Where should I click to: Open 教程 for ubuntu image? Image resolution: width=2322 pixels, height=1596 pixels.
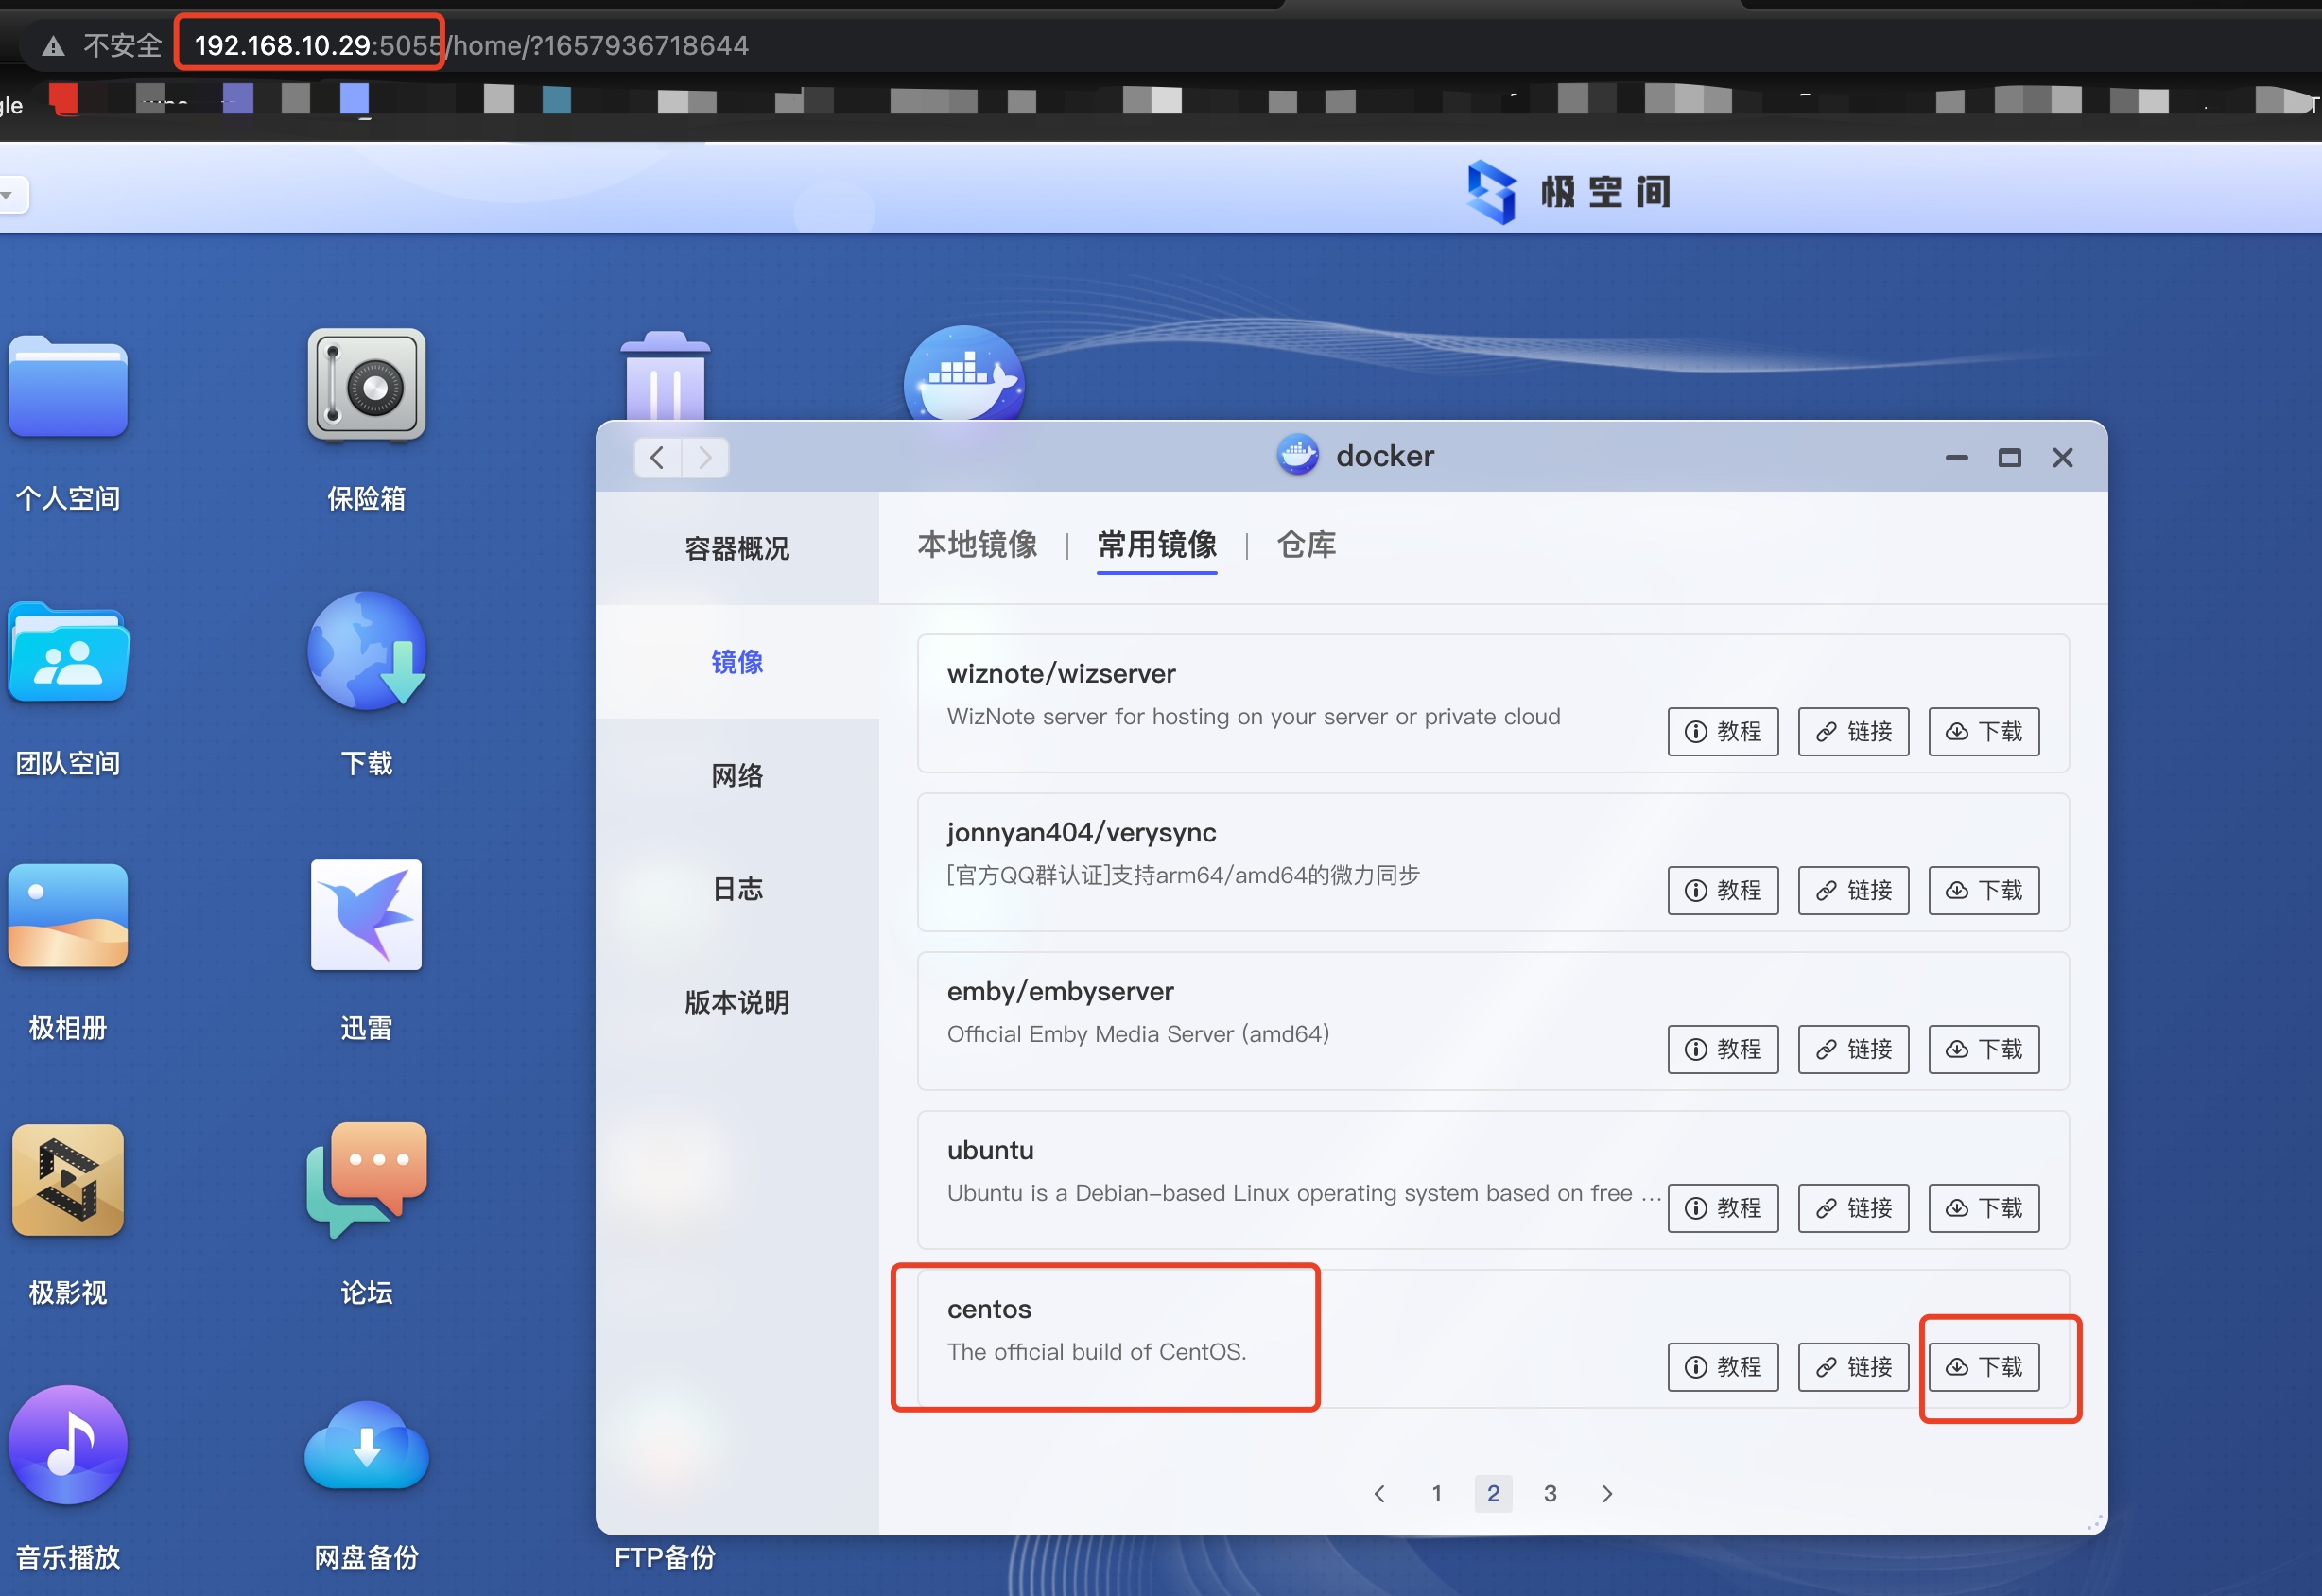[x=1723, y=1208]
